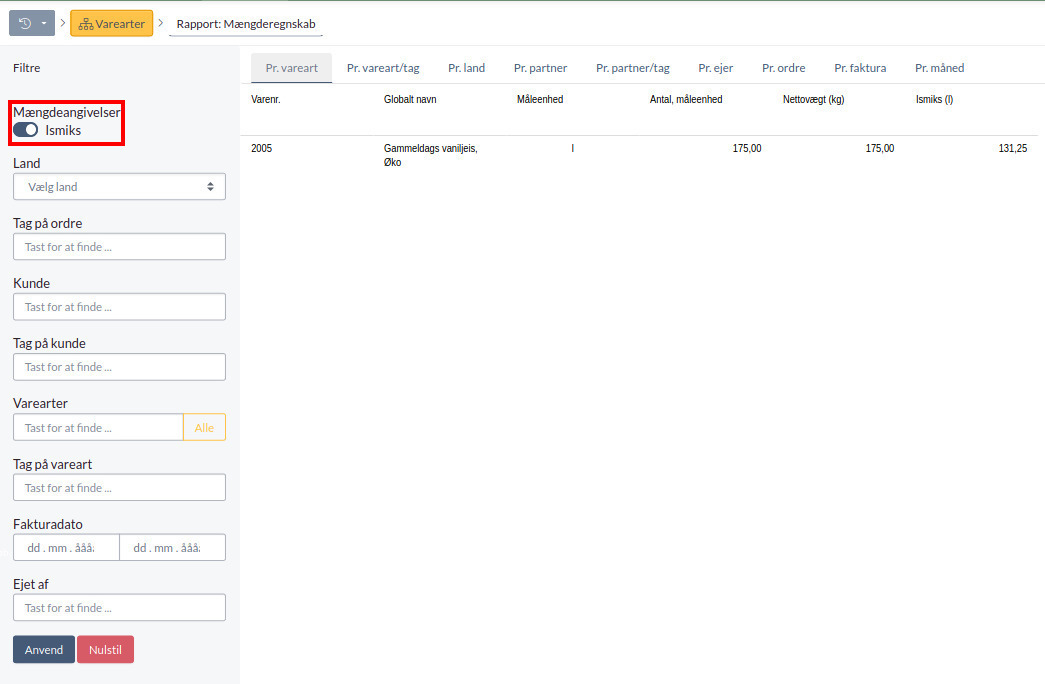1045x684 pixels.
Task: Click the Tag på vareart input field
Action: (119, 488)
